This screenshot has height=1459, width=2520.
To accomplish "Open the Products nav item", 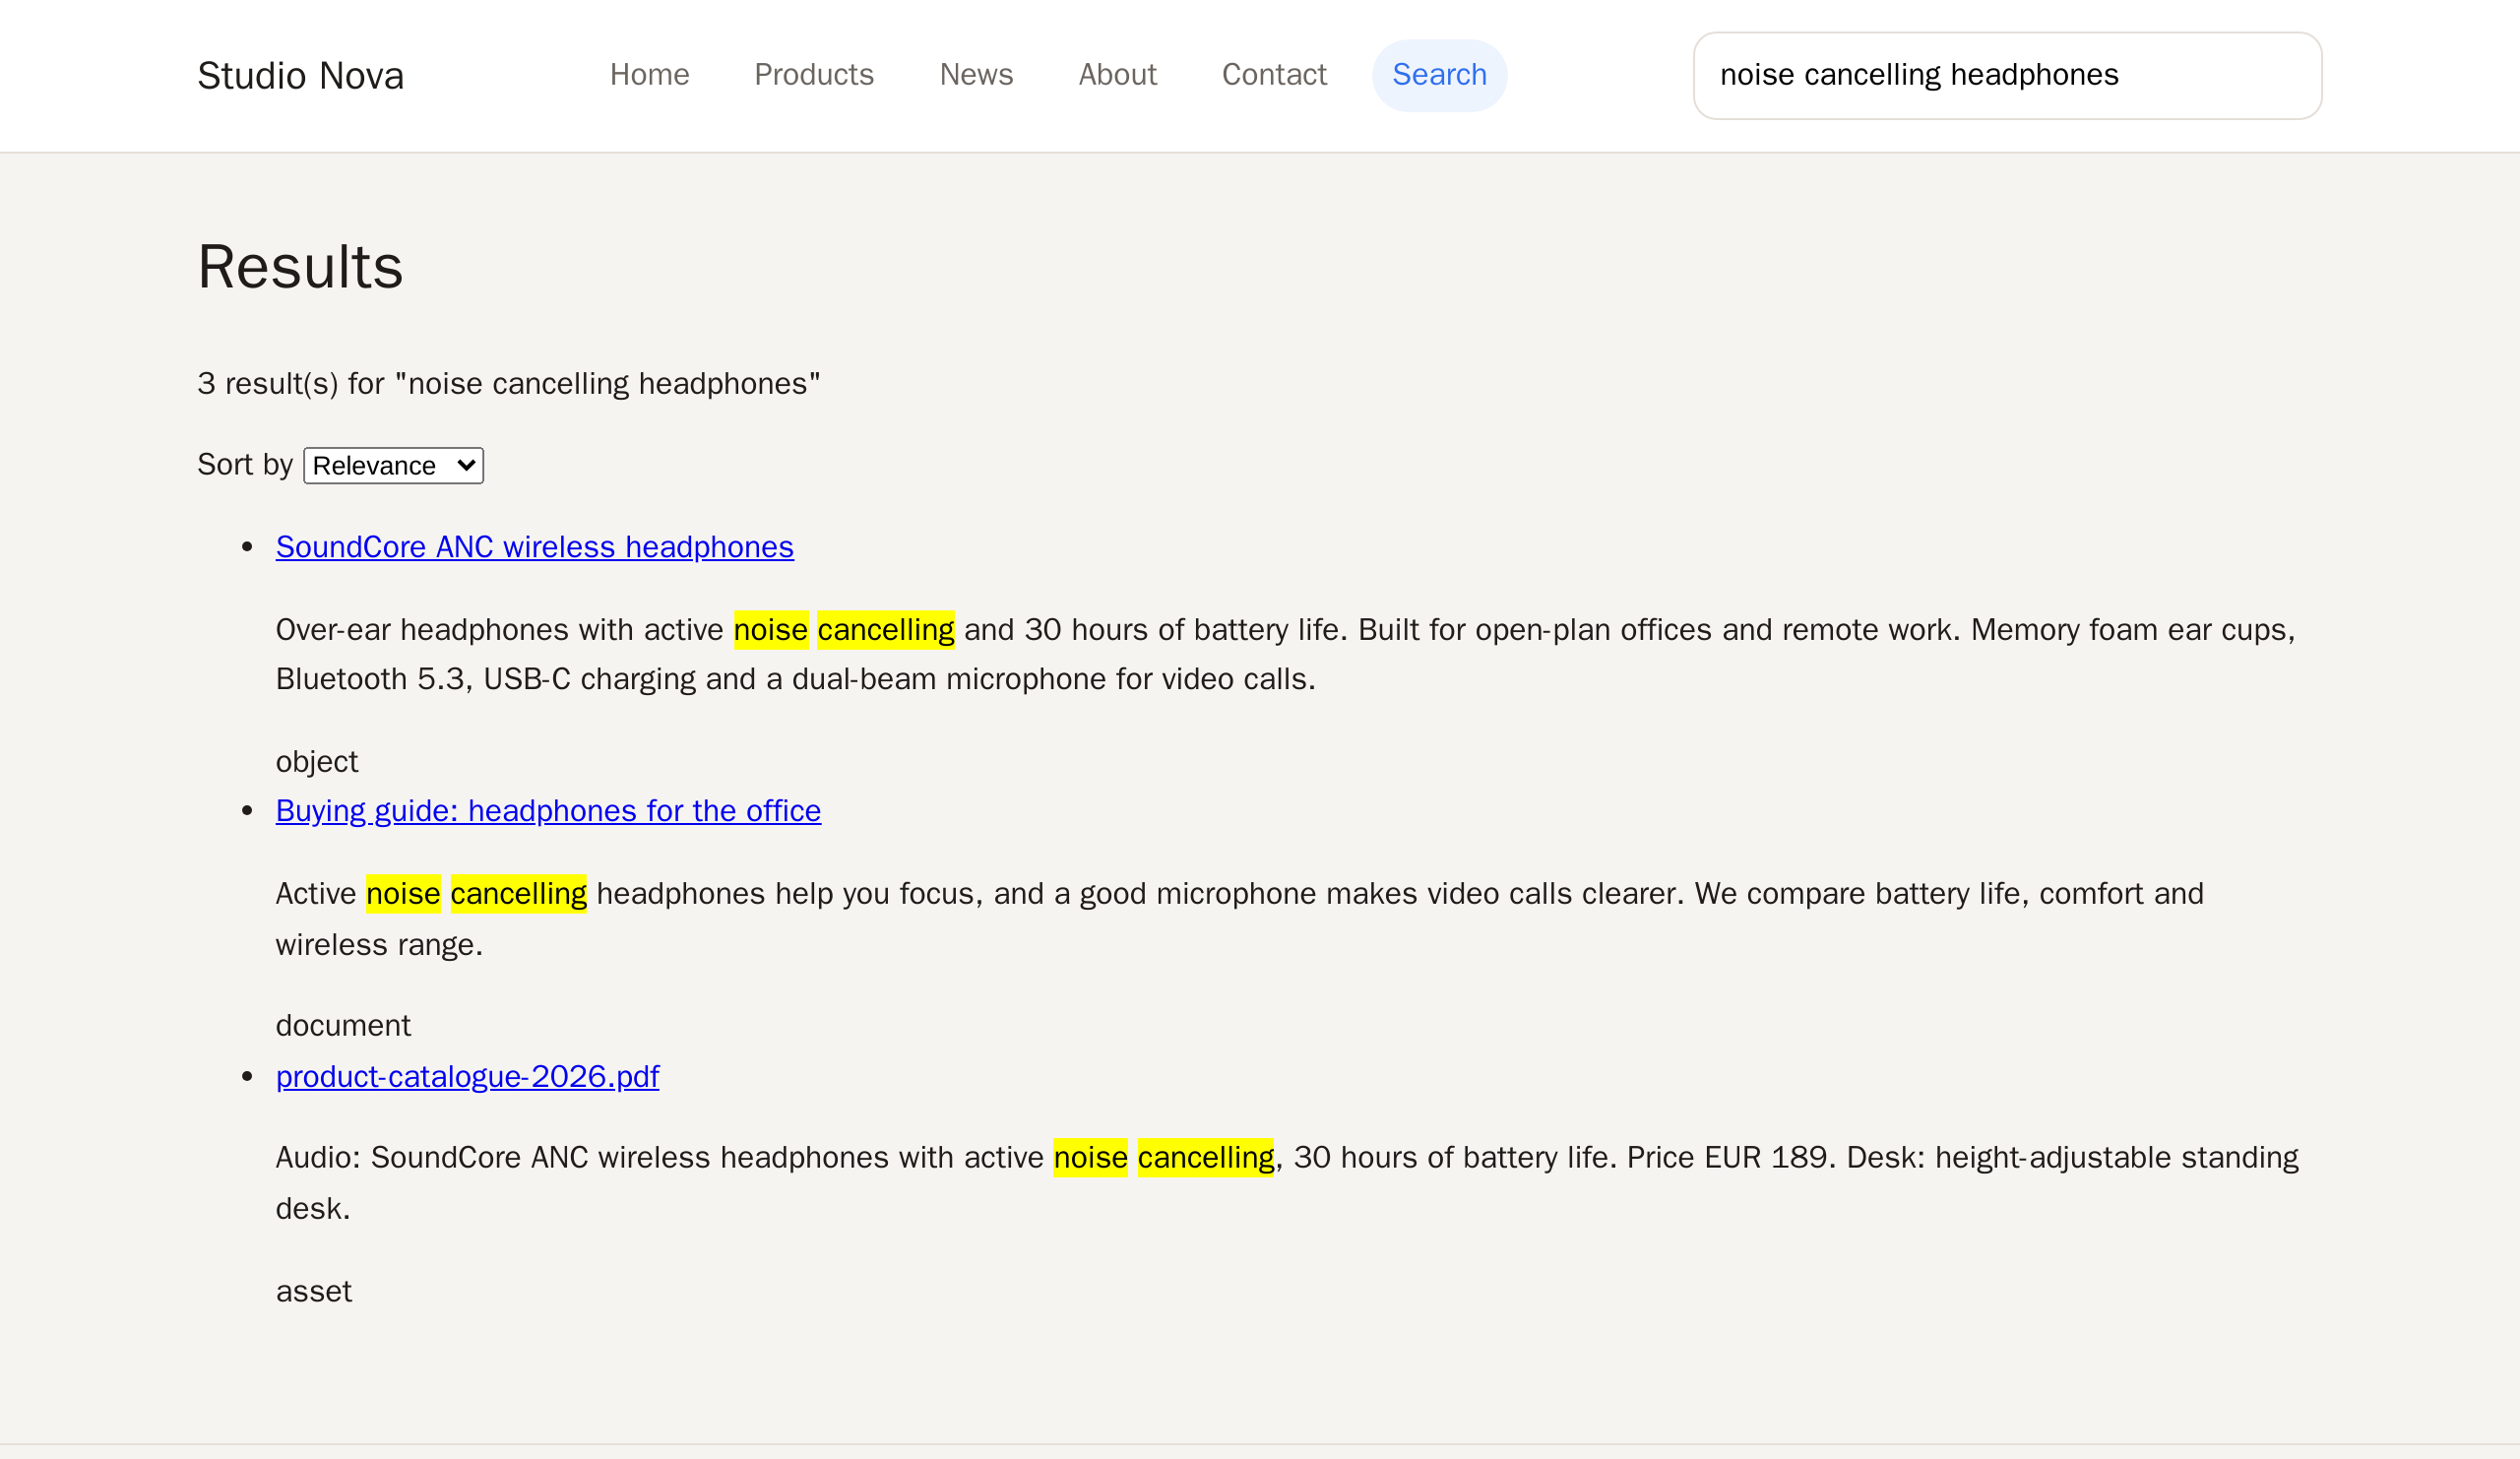I will click(814, 75).
